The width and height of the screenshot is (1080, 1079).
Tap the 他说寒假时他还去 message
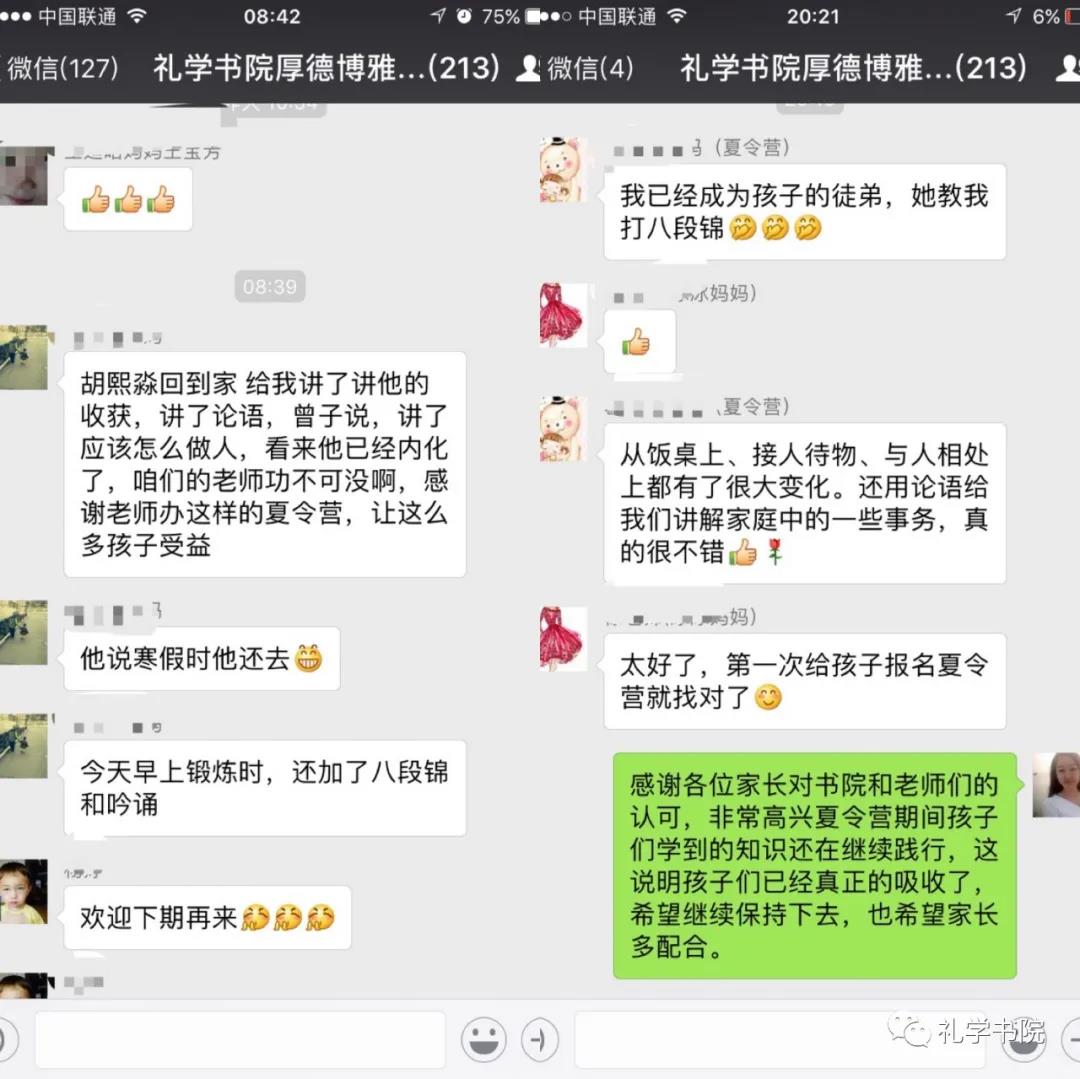click(x=202, y=659)
